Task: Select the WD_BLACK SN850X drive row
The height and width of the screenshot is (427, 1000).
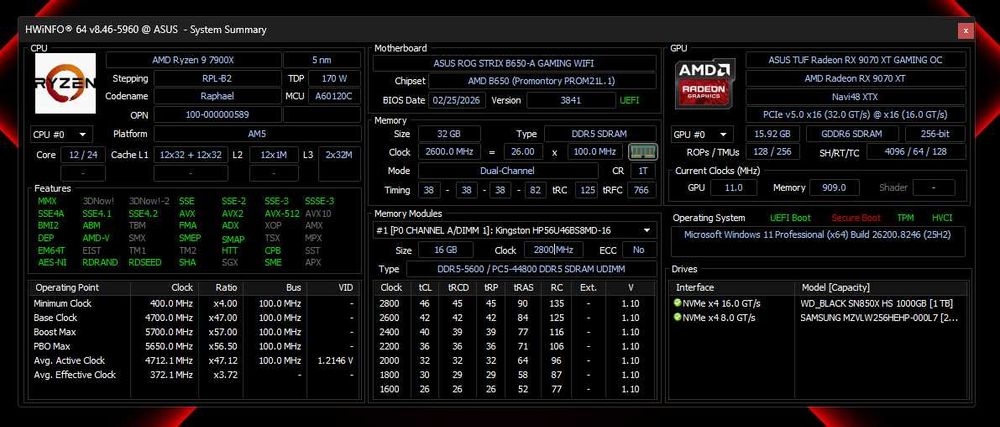Action: [x=819, y=303]
